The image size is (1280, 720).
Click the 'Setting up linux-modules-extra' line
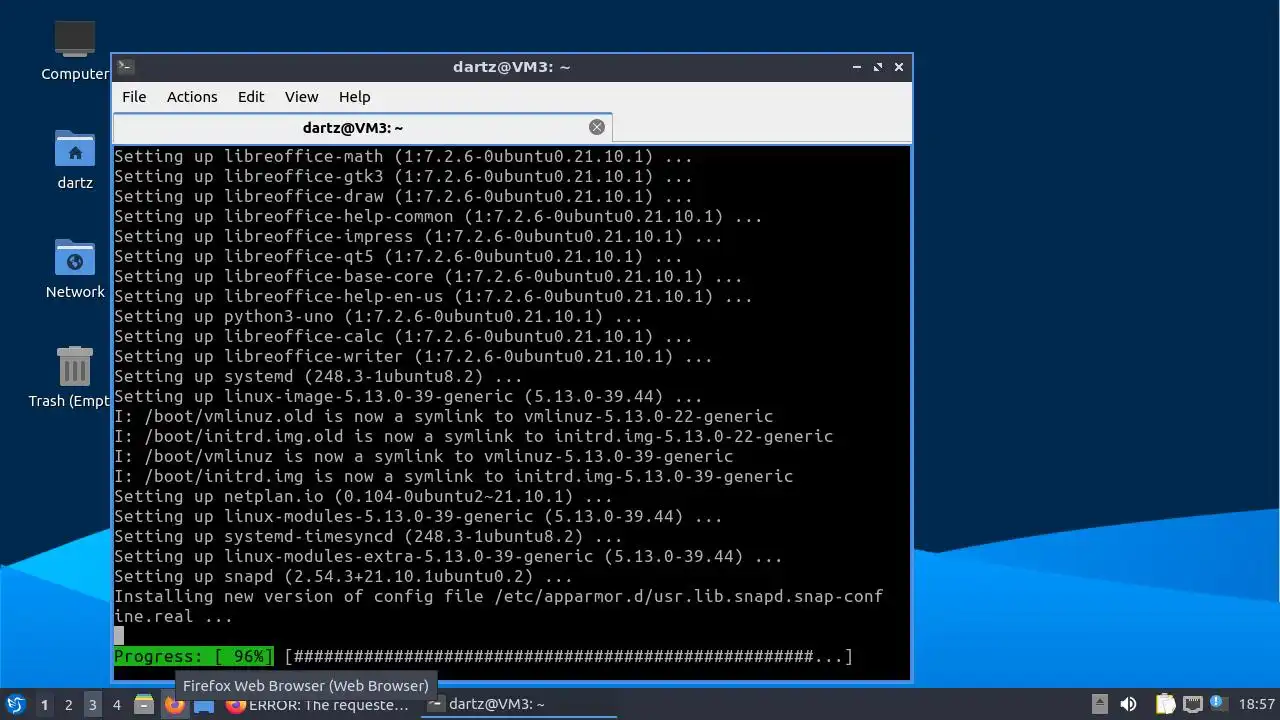[448, 556]
